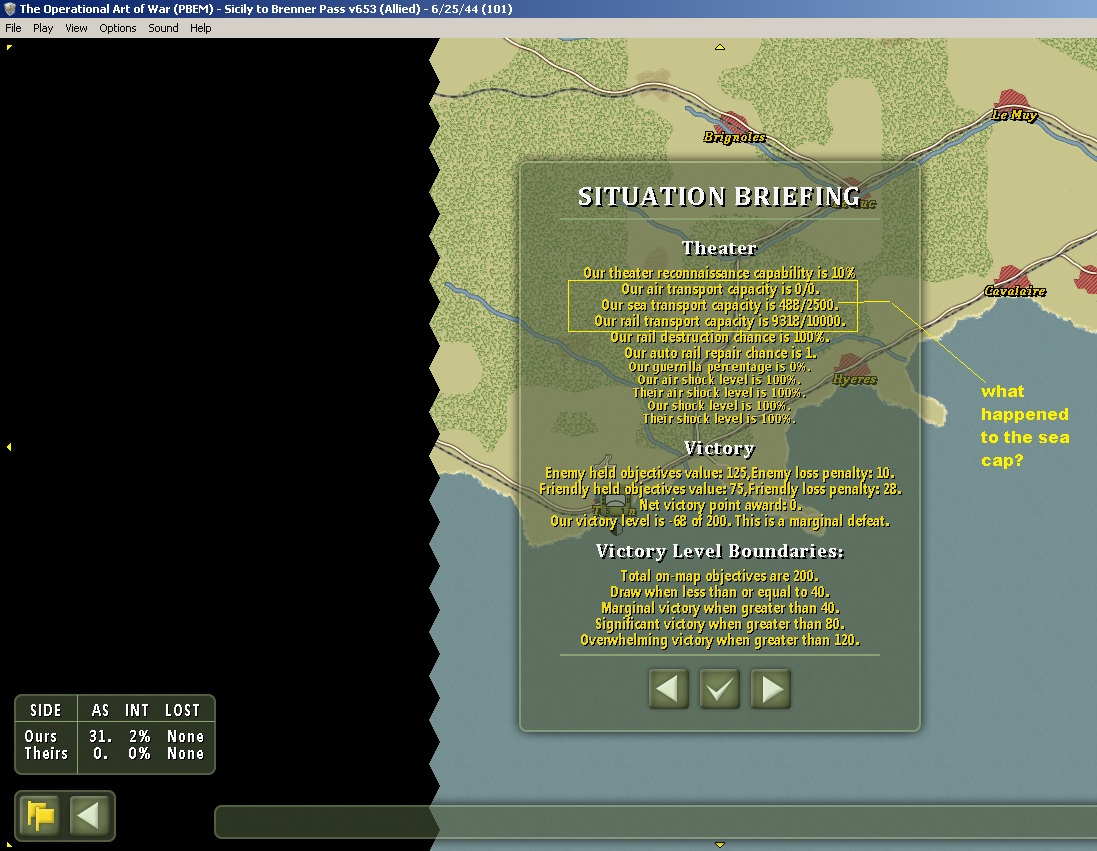Click the 'SIDE' column header

click(x=45, y=710)
